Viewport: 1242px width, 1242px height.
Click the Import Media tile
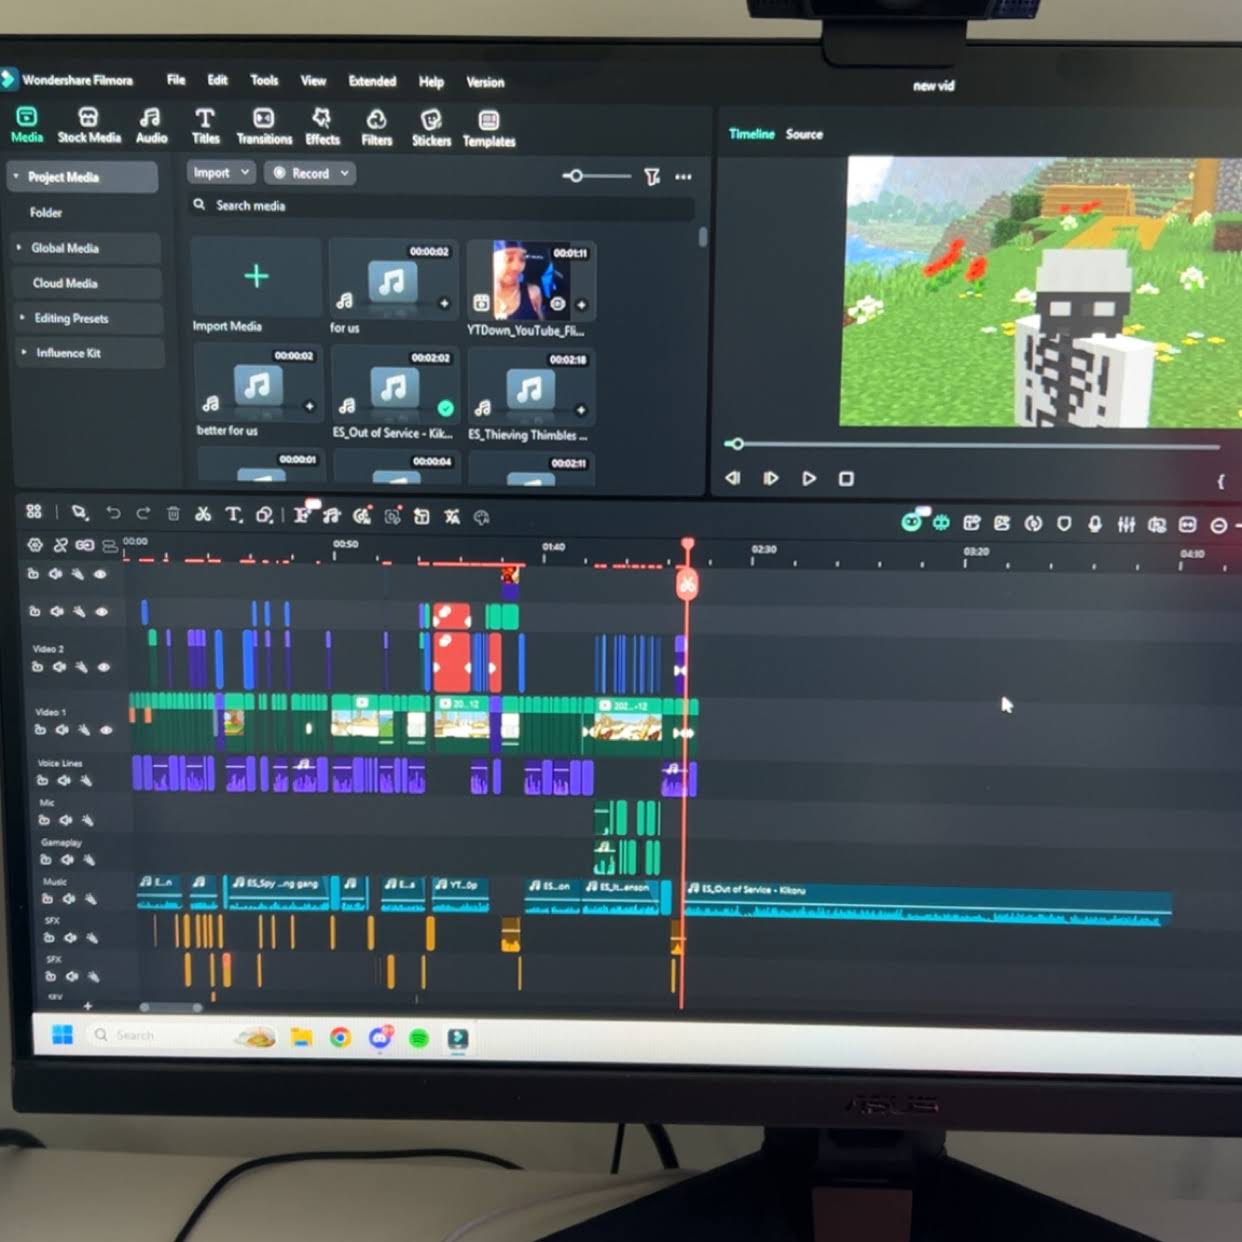click(x=256, y=286)
